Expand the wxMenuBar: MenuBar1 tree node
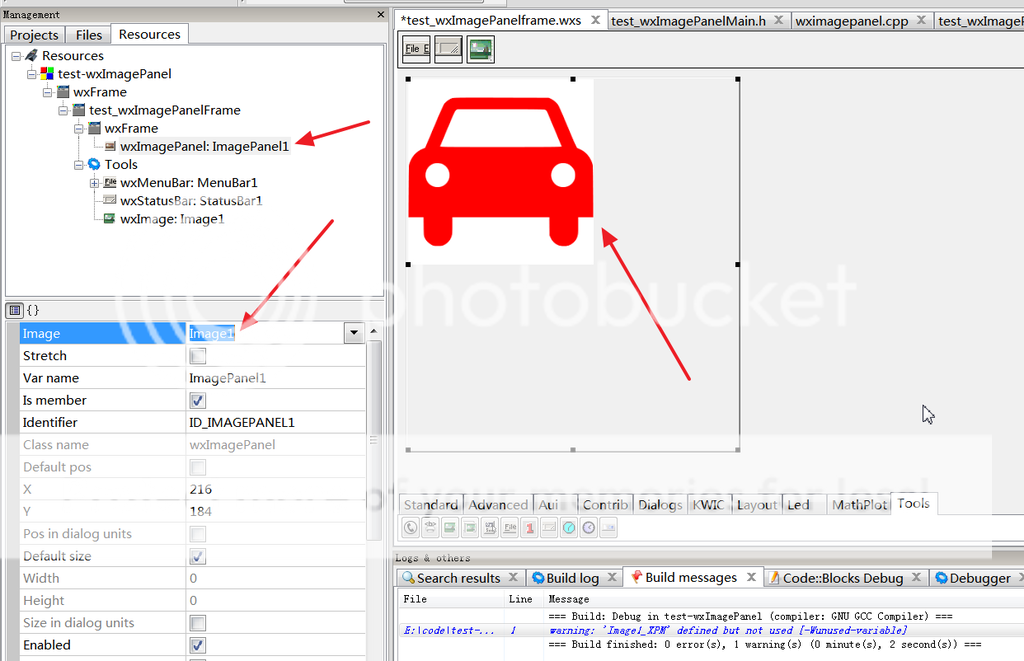This screenshot has width=1024, height=661. coord(94,183)
